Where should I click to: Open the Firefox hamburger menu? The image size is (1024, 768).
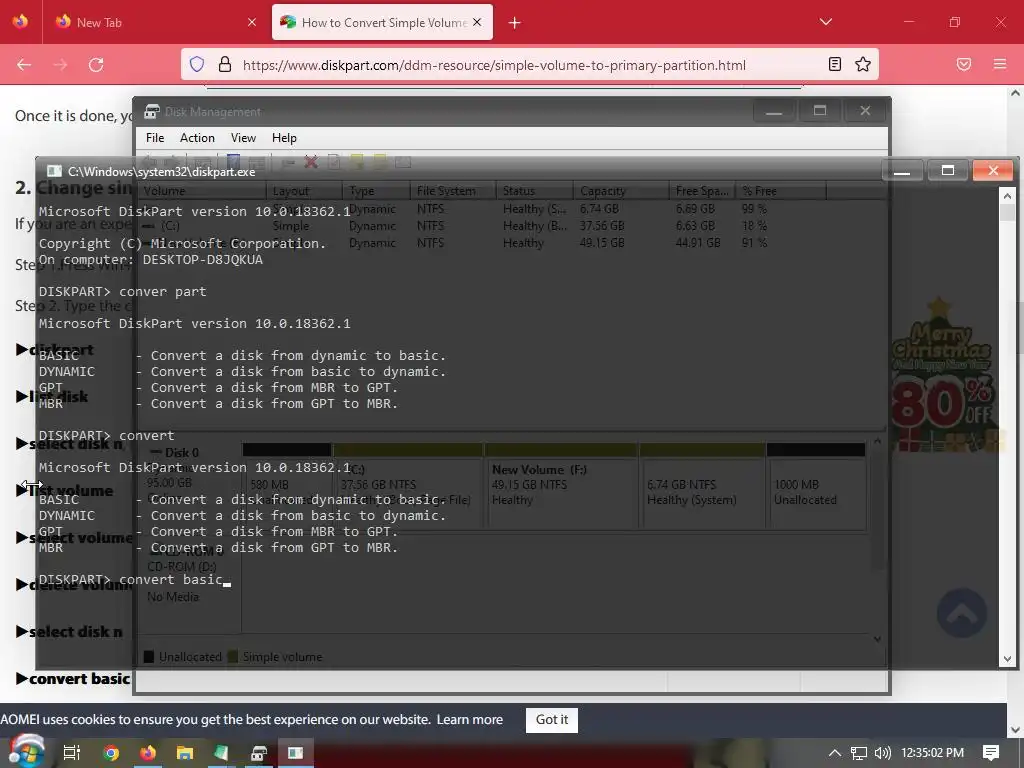1000,65
